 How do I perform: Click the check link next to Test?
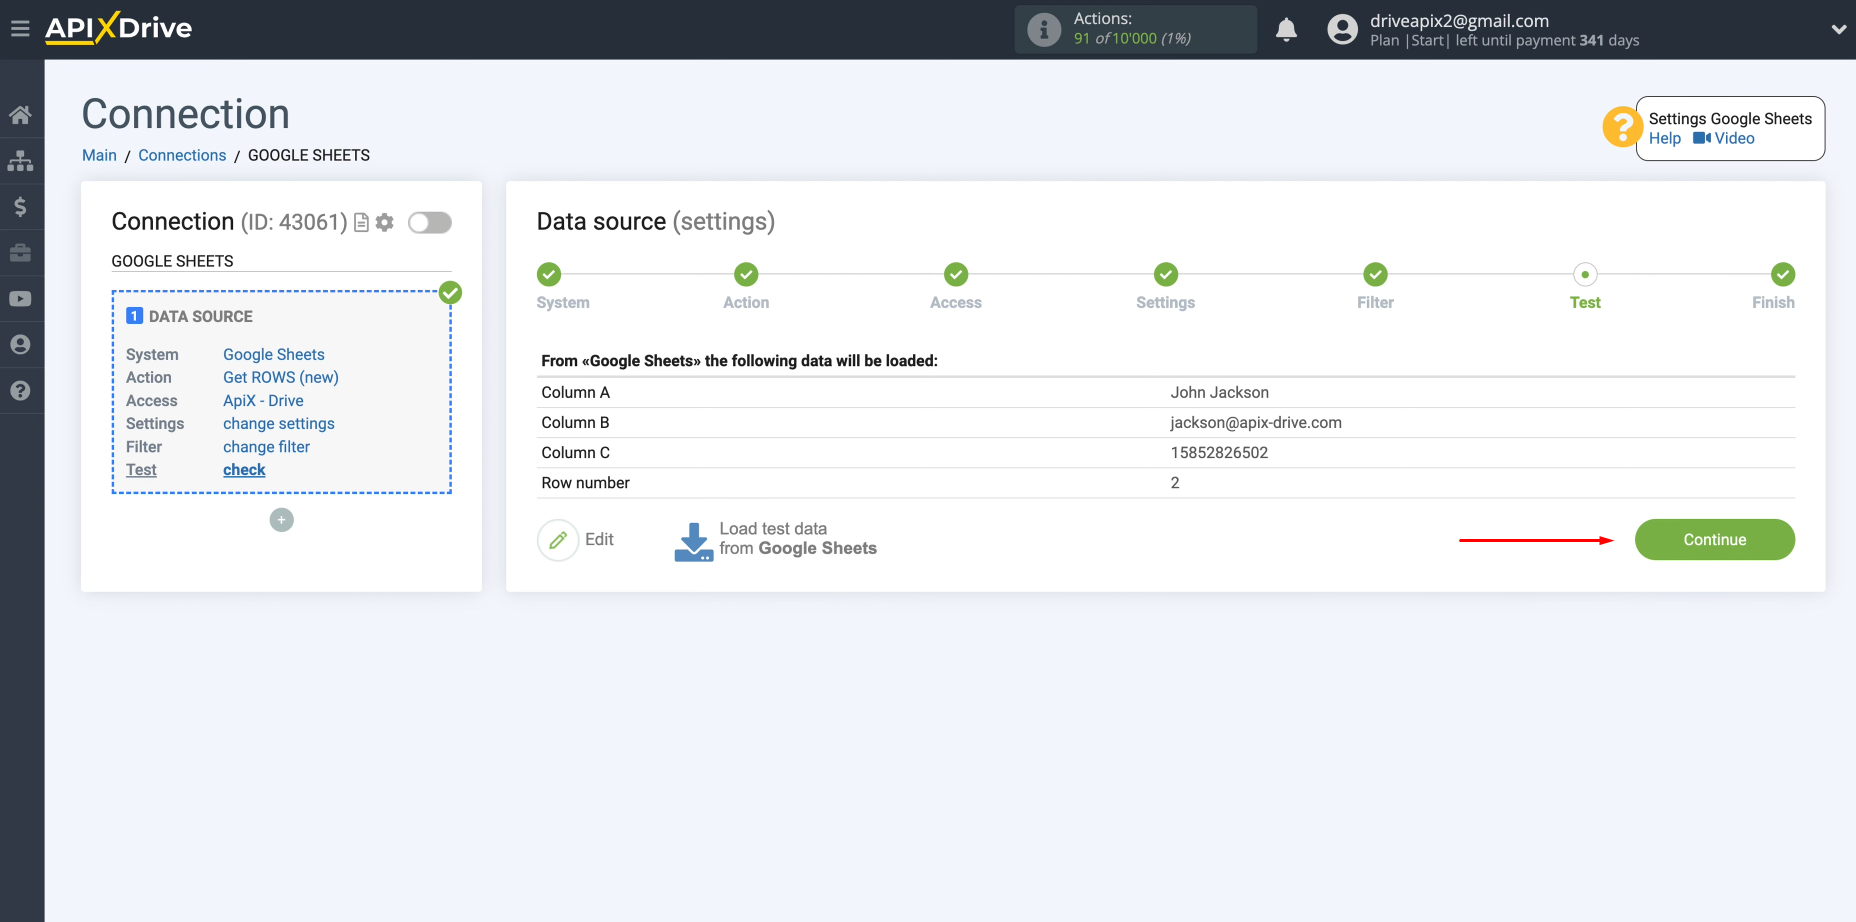(243, 469)
